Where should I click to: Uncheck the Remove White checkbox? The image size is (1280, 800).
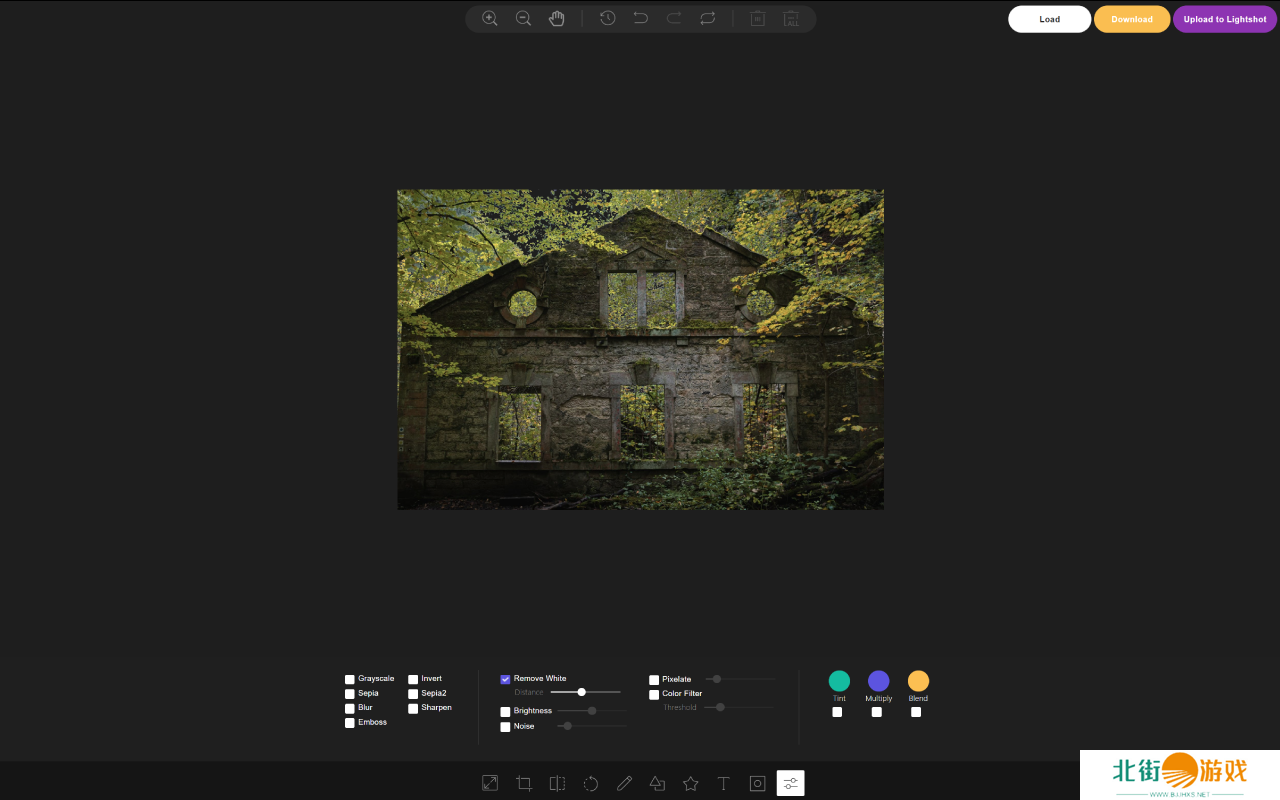coord(505,679)
